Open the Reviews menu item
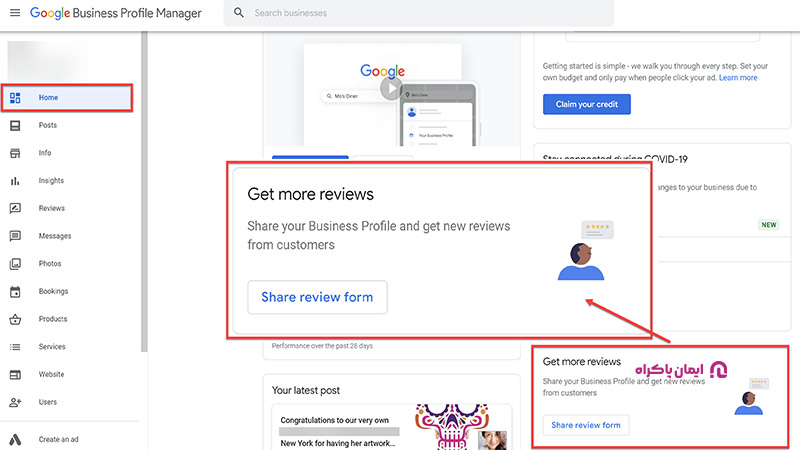 pos(52,208)
